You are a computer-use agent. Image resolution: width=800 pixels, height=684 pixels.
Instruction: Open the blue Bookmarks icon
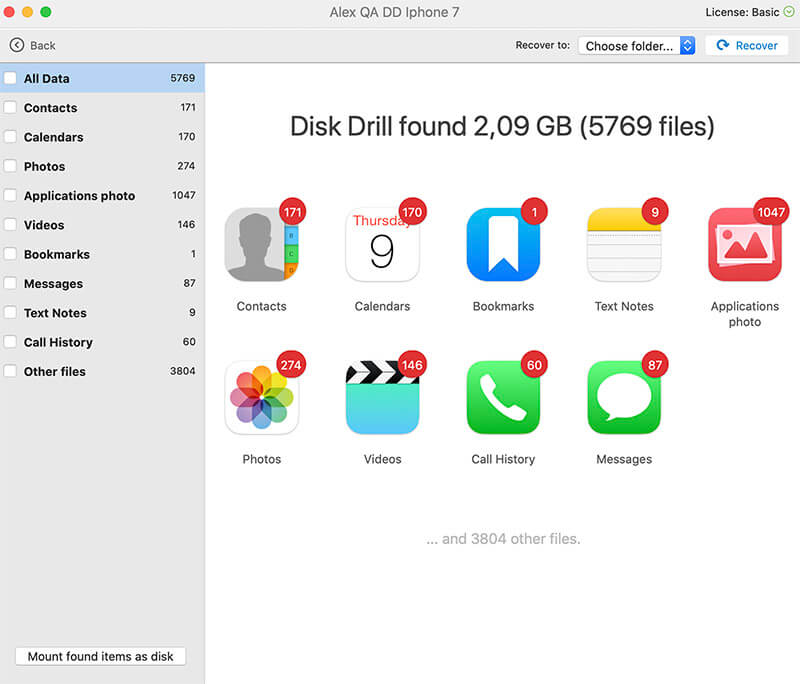tap(503, 244)
